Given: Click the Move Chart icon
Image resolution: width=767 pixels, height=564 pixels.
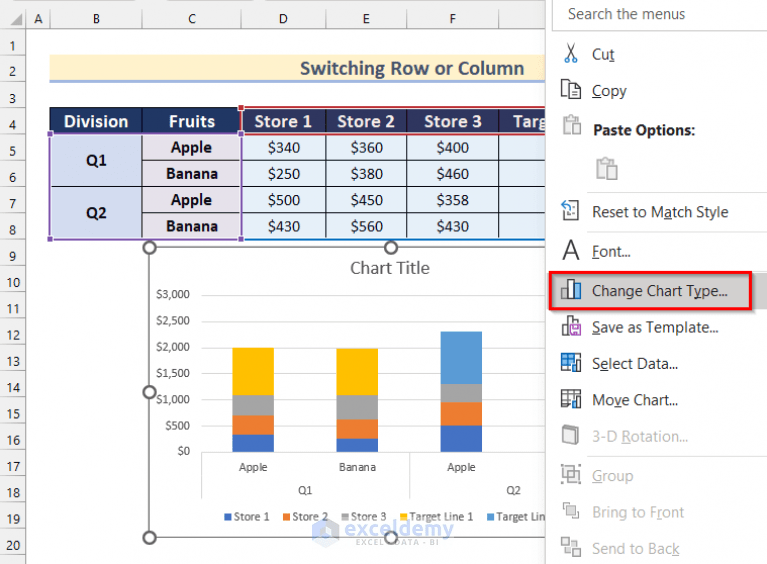Looking at the screenshot, I should tap(571, 399).
